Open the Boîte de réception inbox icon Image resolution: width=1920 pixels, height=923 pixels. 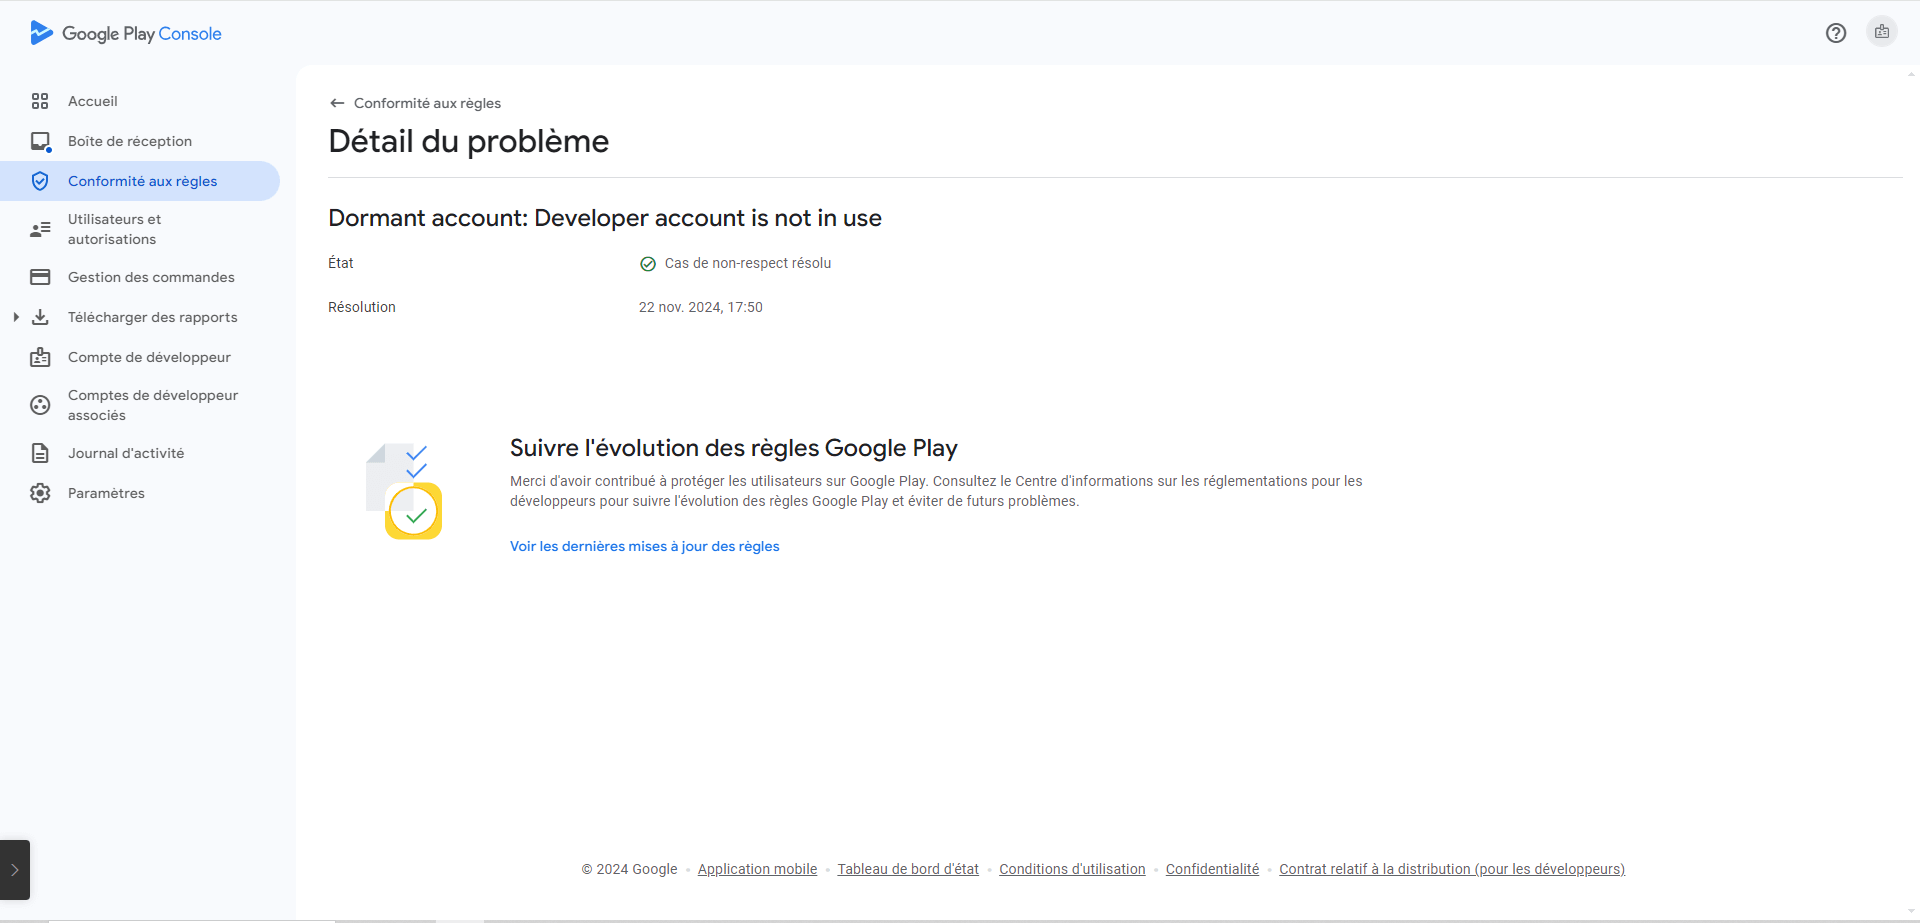coord(40,141)
